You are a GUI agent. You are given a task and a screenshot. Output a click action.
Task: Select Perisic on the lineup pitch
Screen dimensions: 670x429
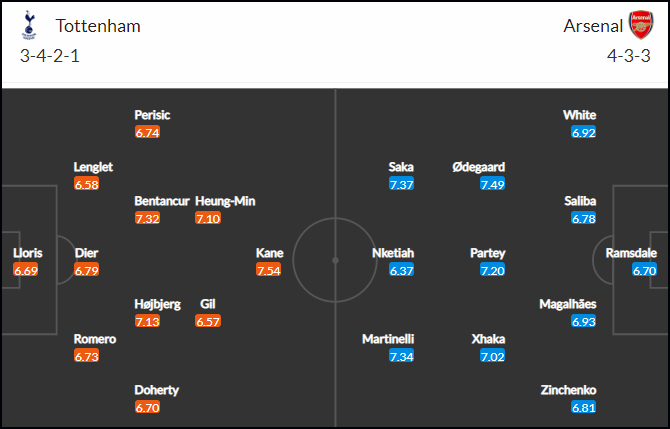click(x=152, y=115)
